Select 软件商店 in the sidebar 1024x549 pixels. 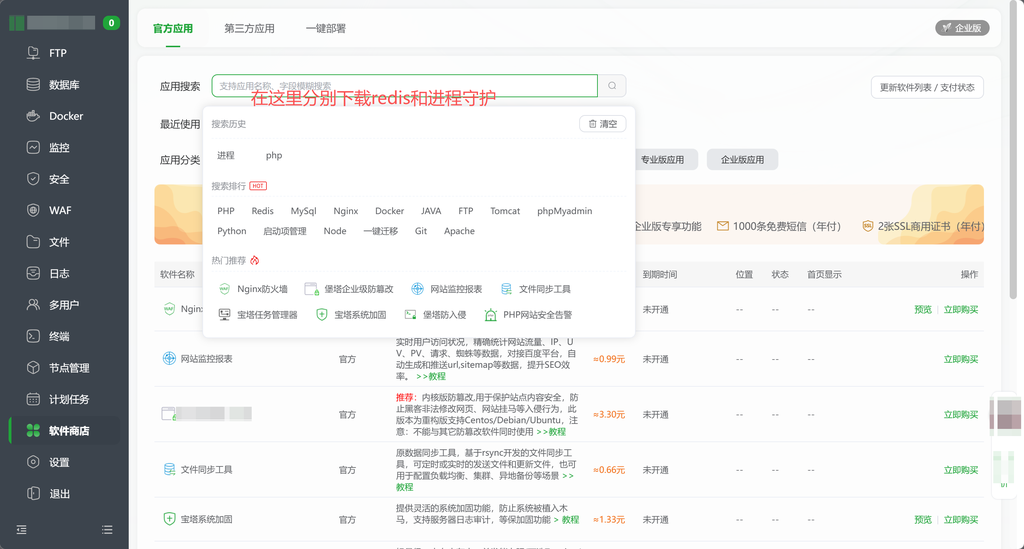(64, 431)
